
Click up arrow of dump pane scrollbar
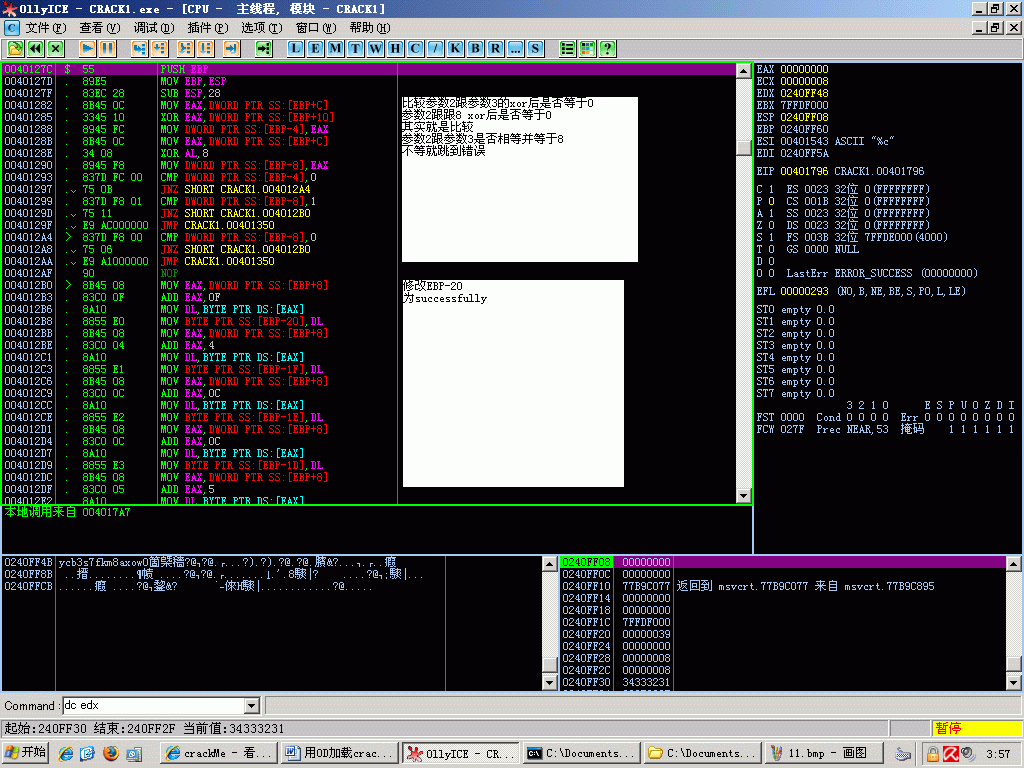pos(550,564)
